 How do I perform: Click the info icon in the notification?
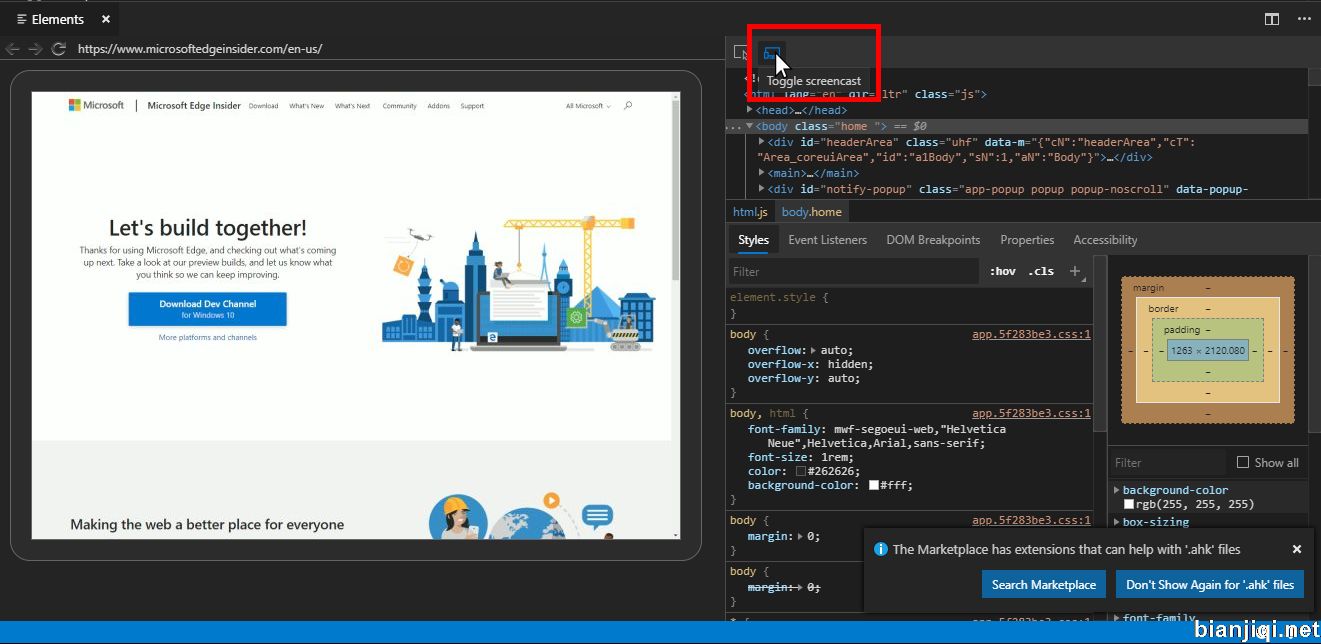[881, 549]
